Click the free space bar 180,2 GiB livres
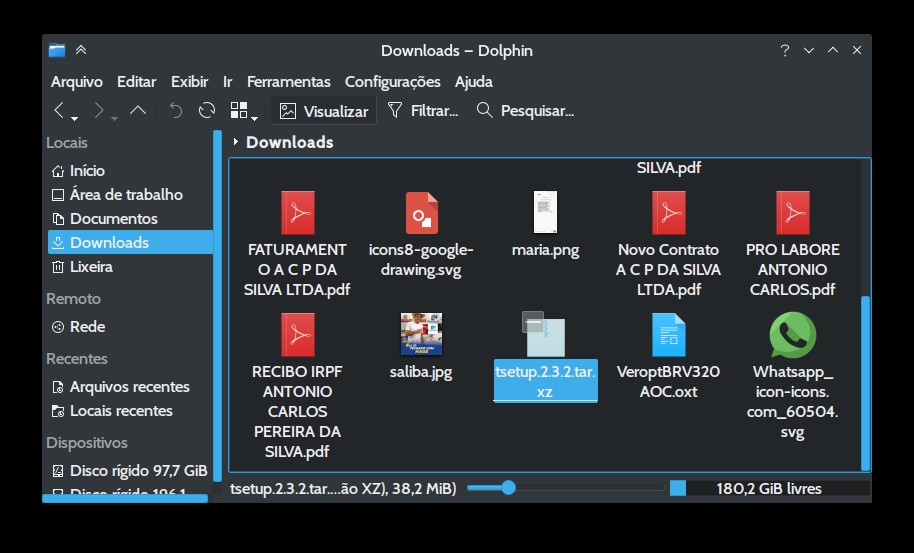 pos(769,488)
